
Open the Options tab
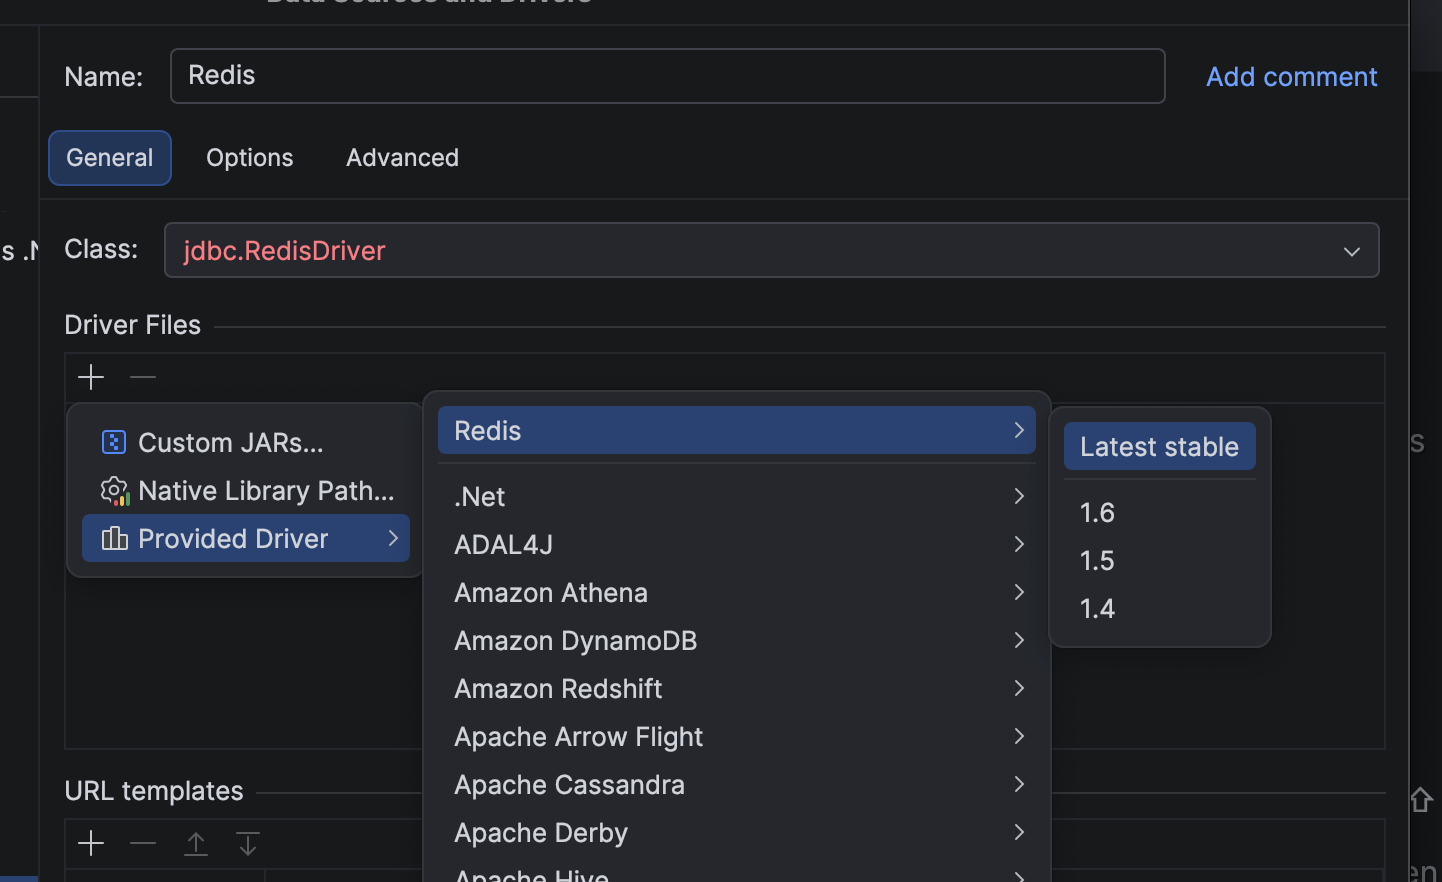(x=250, y=158)
